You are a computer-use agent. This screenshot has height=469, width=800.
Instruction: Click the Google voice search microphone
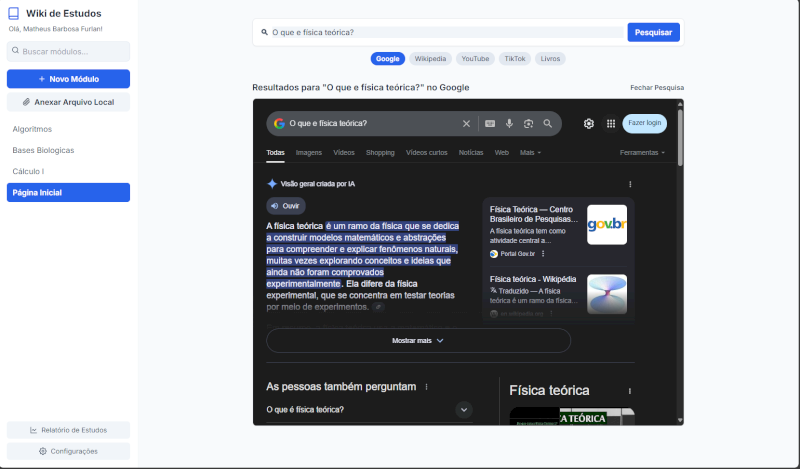pyautogui.click(x=509, y=124)
